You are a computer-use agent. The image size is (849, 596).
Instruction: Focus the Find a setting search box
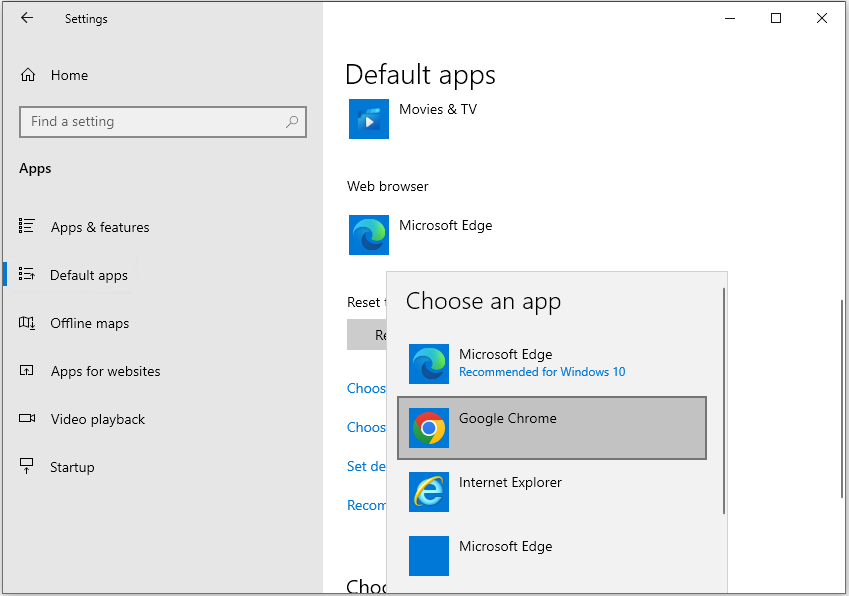[x=162, y=122]
